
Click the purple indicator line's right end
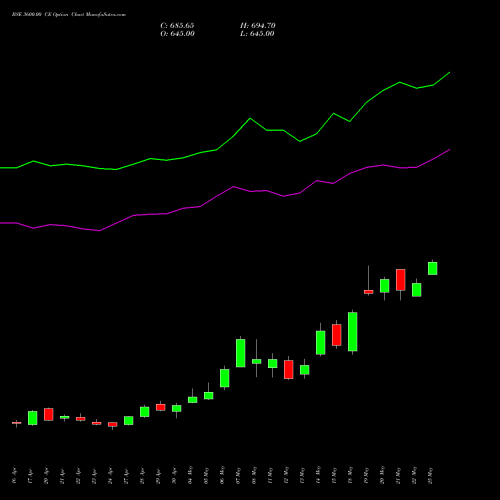click(449, 150)
